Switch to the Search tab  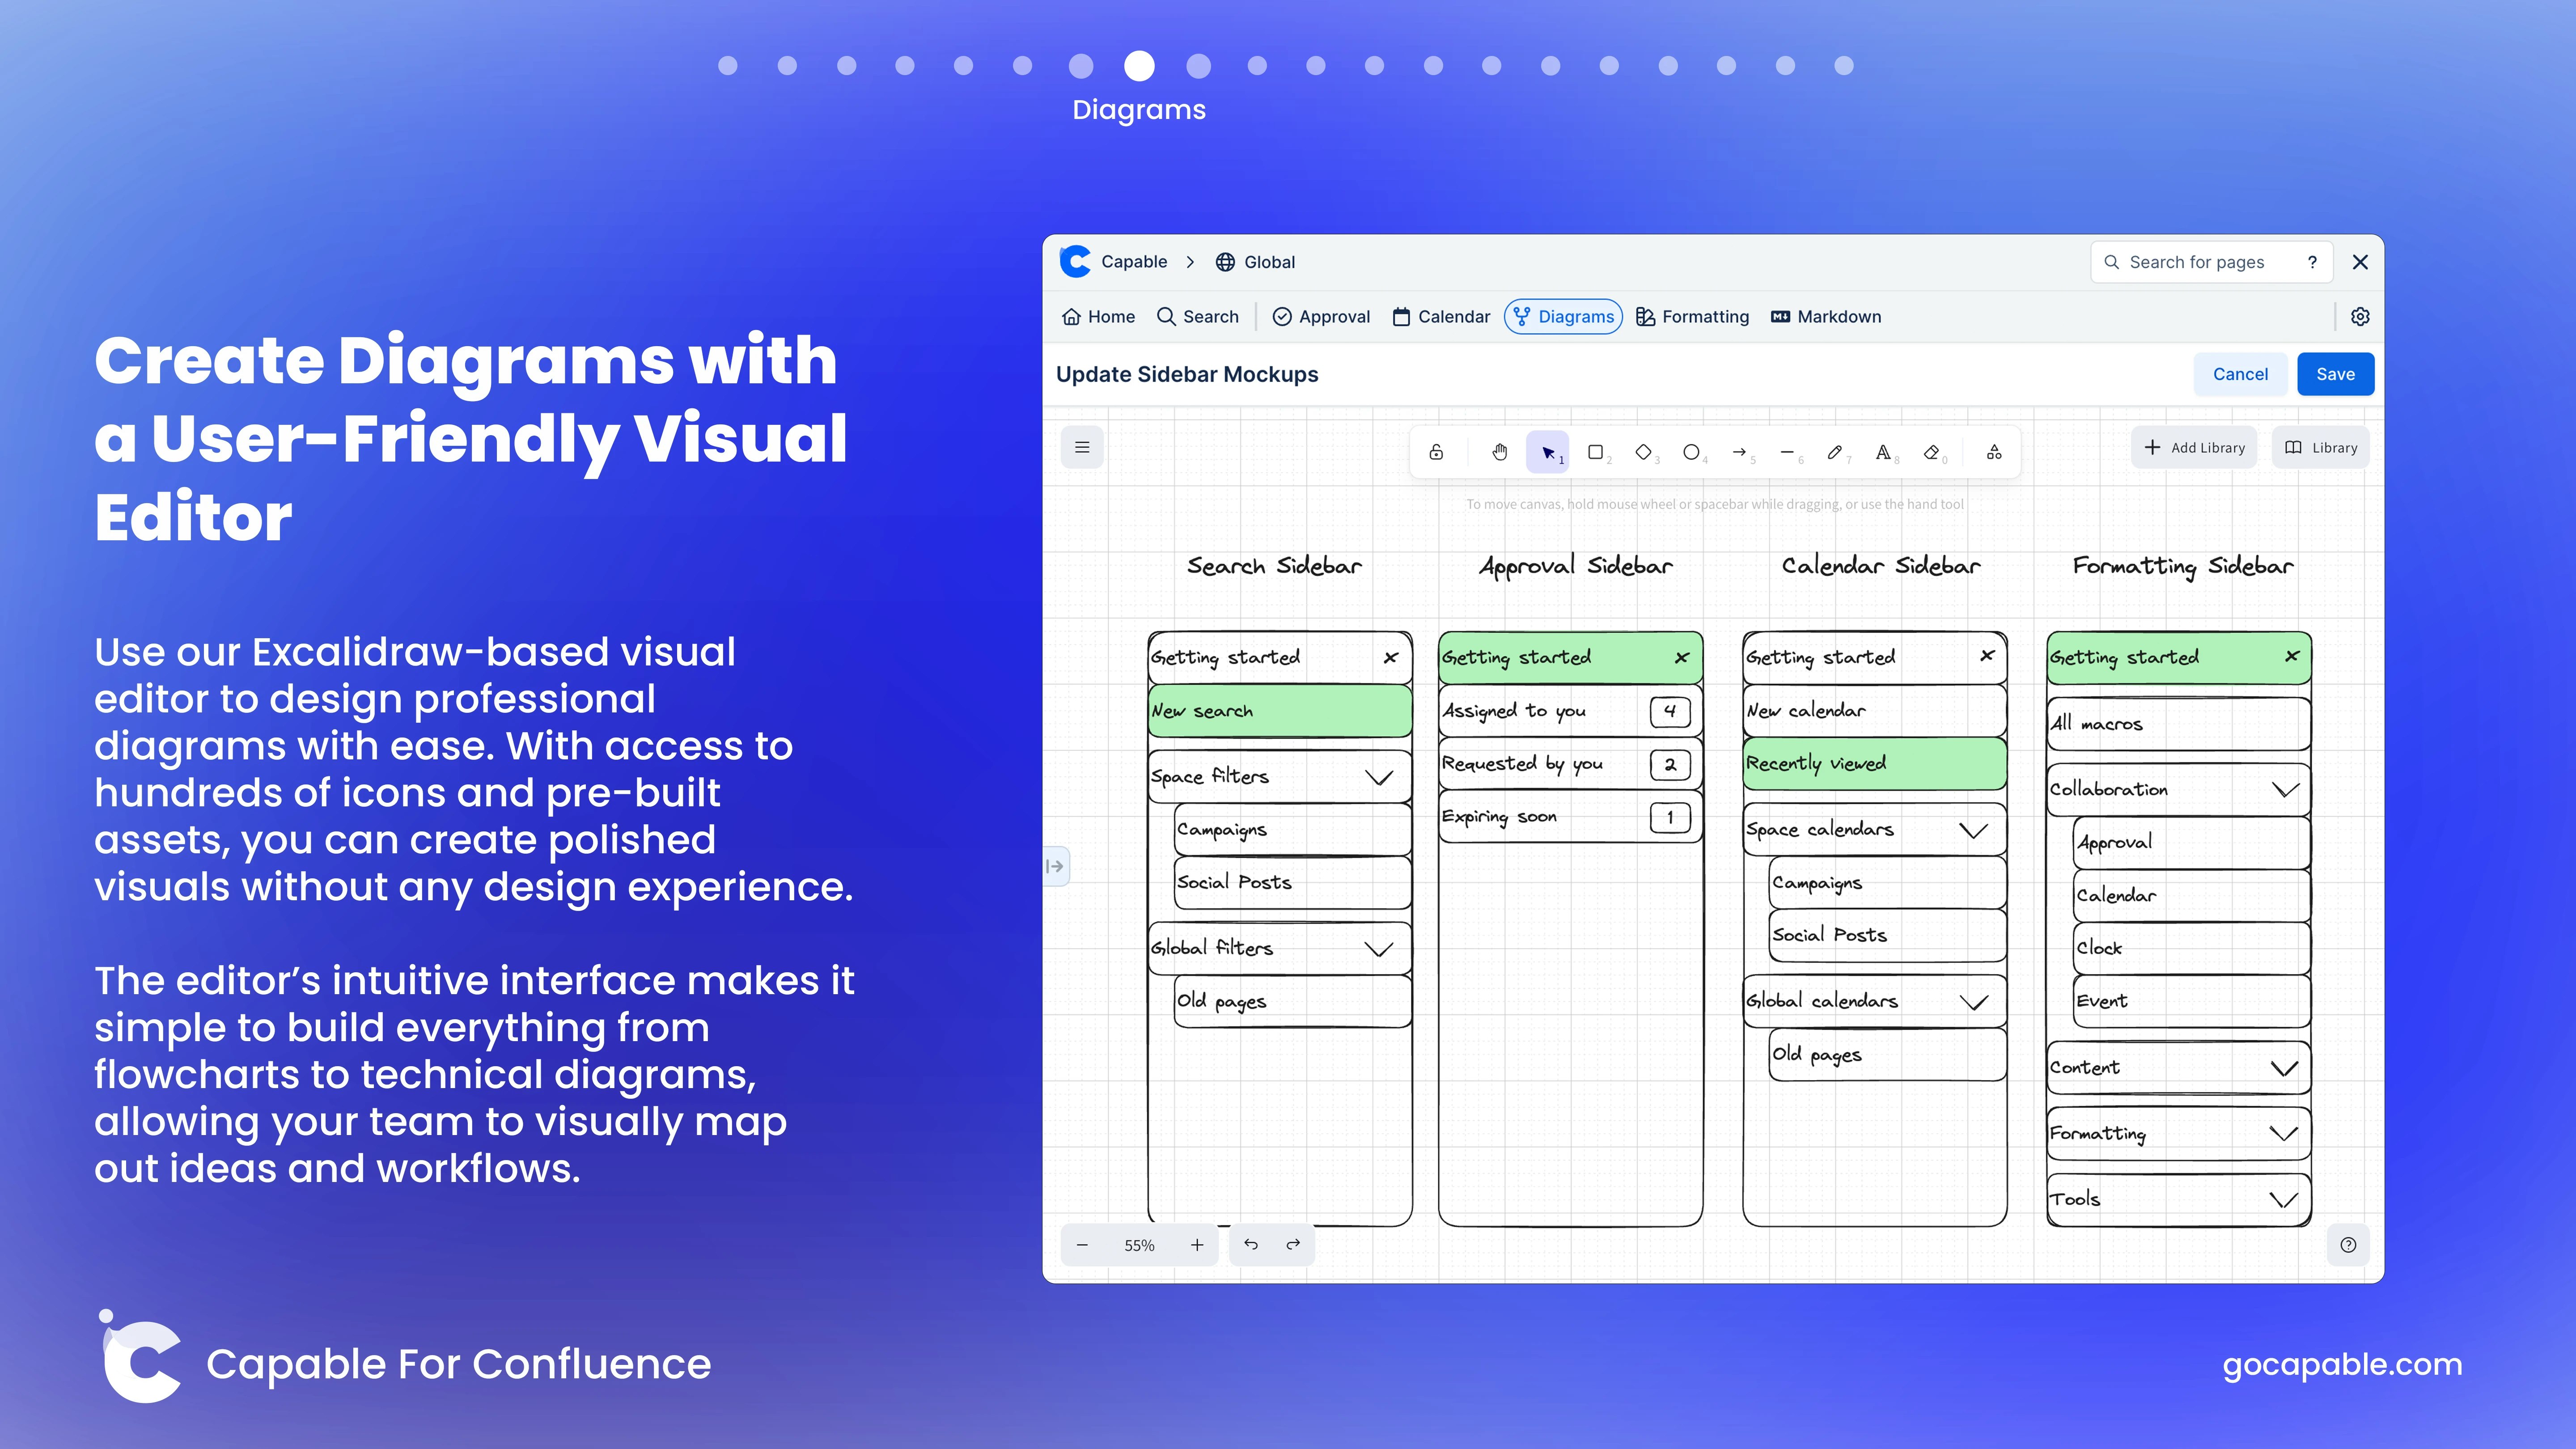point(1197,316)
